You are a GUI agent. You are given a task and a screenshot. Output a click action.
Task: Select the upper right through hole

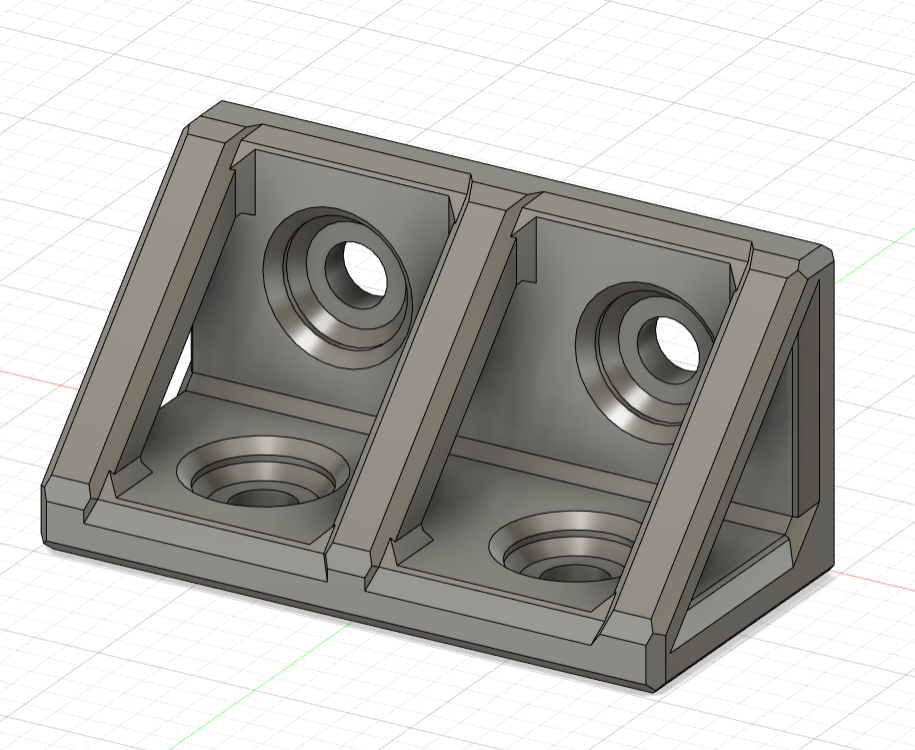[x=678, y=343]
